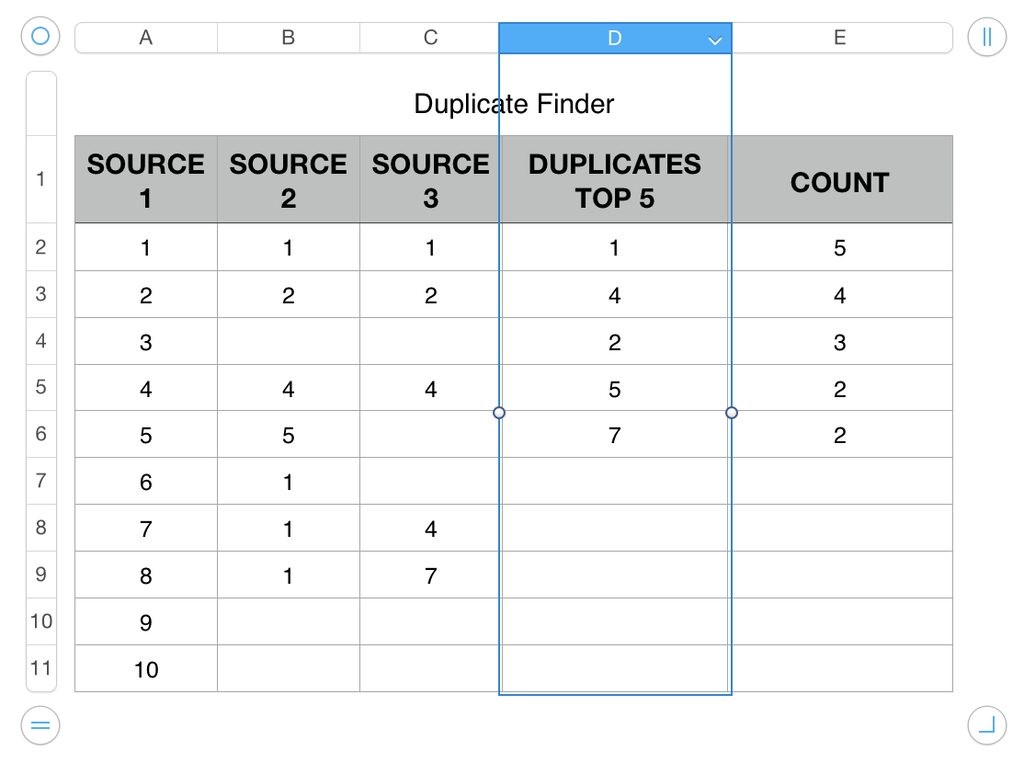The width and height of the screenshot is (1024, 763).
Task: Click Source 1 cell containing 3
Action: [x=146, y=341]
